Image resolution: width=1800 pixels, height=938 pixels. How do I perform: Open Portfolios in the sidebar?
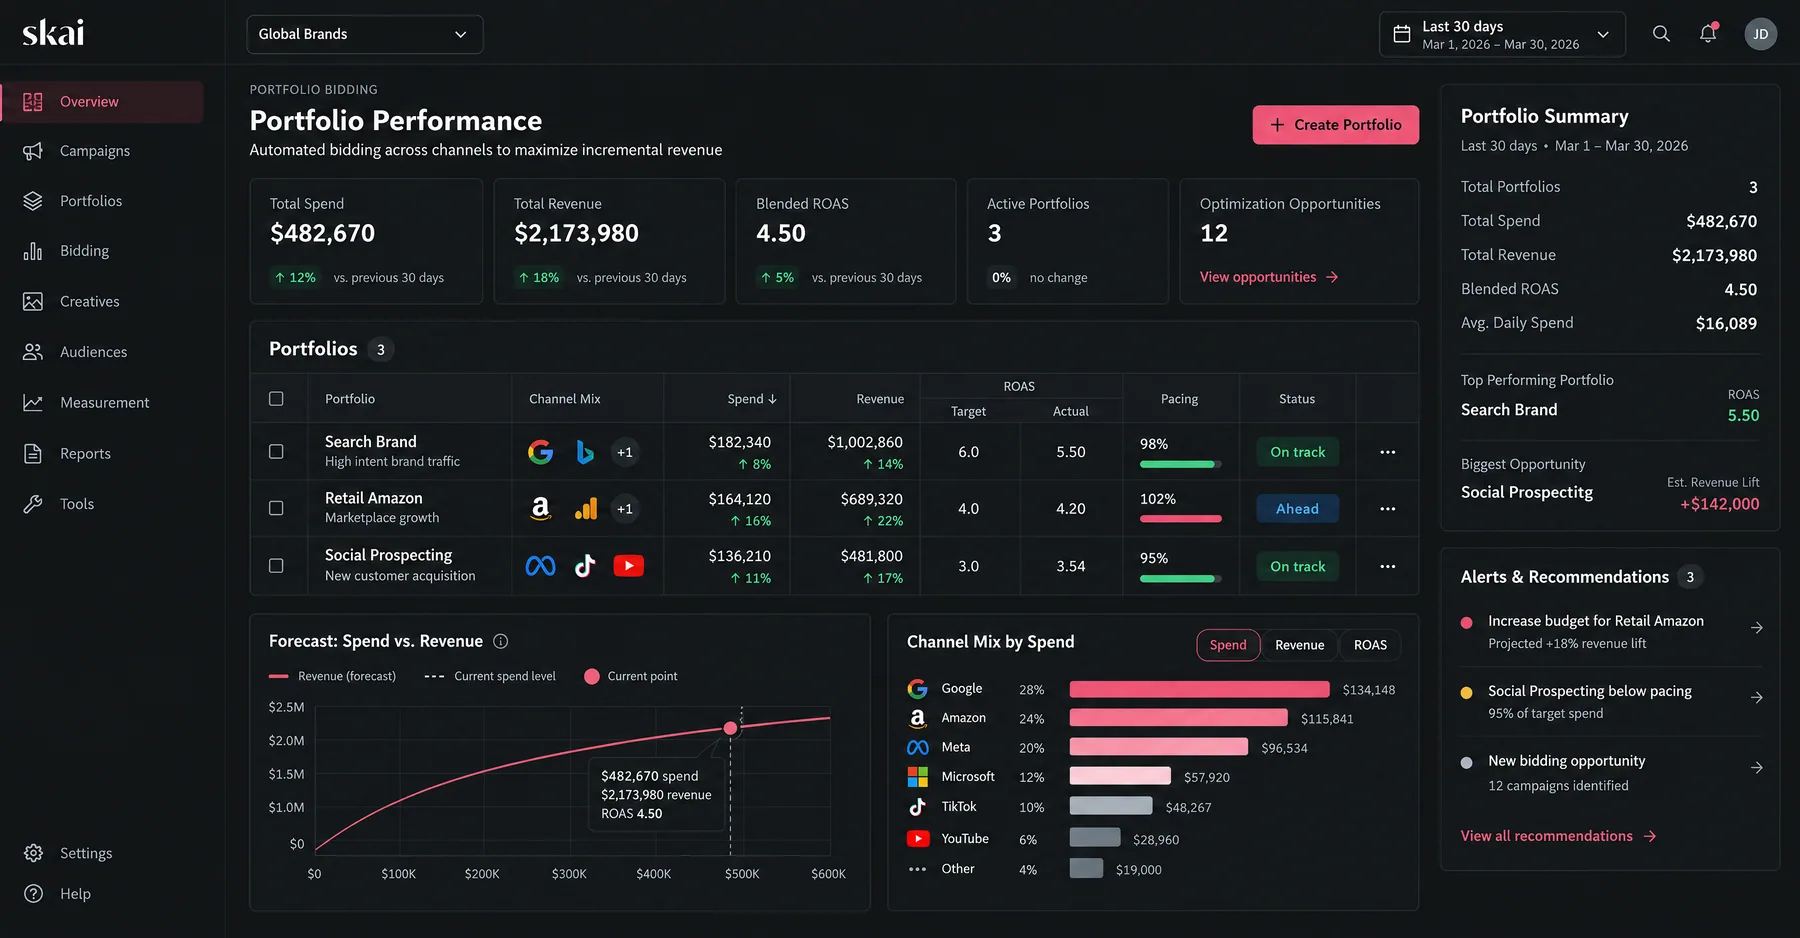[x=102, y=201]
